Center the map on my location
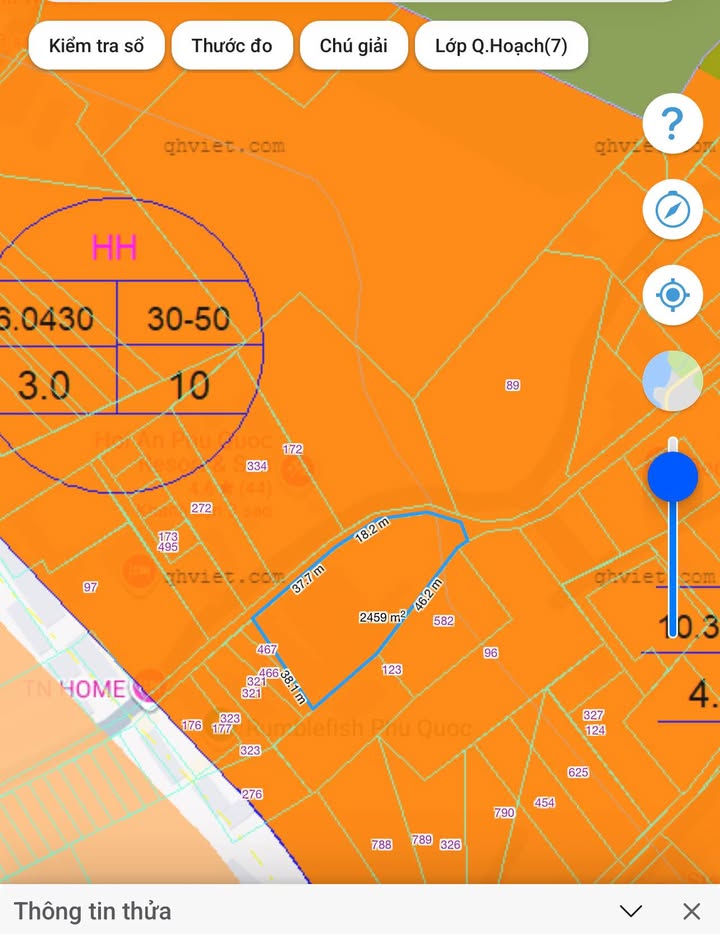 point(672,295)
